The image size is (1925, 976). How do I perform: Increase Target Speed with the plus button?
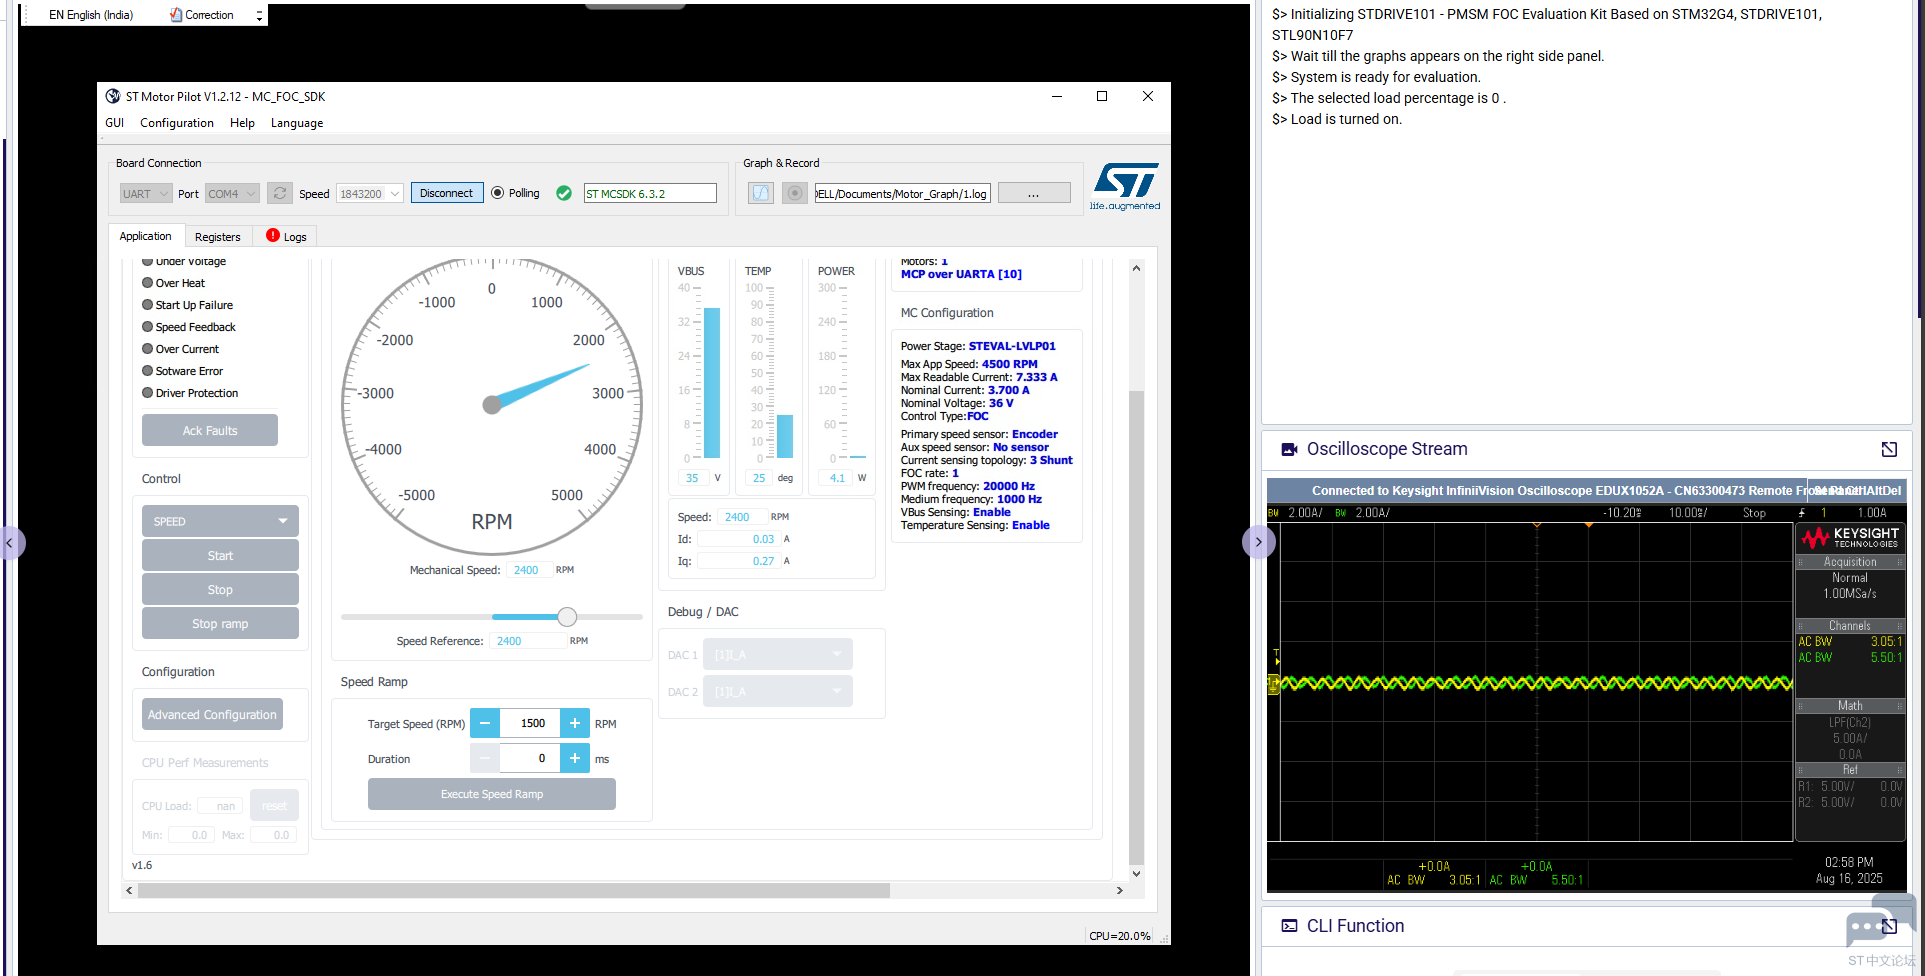tap(575, 723)
